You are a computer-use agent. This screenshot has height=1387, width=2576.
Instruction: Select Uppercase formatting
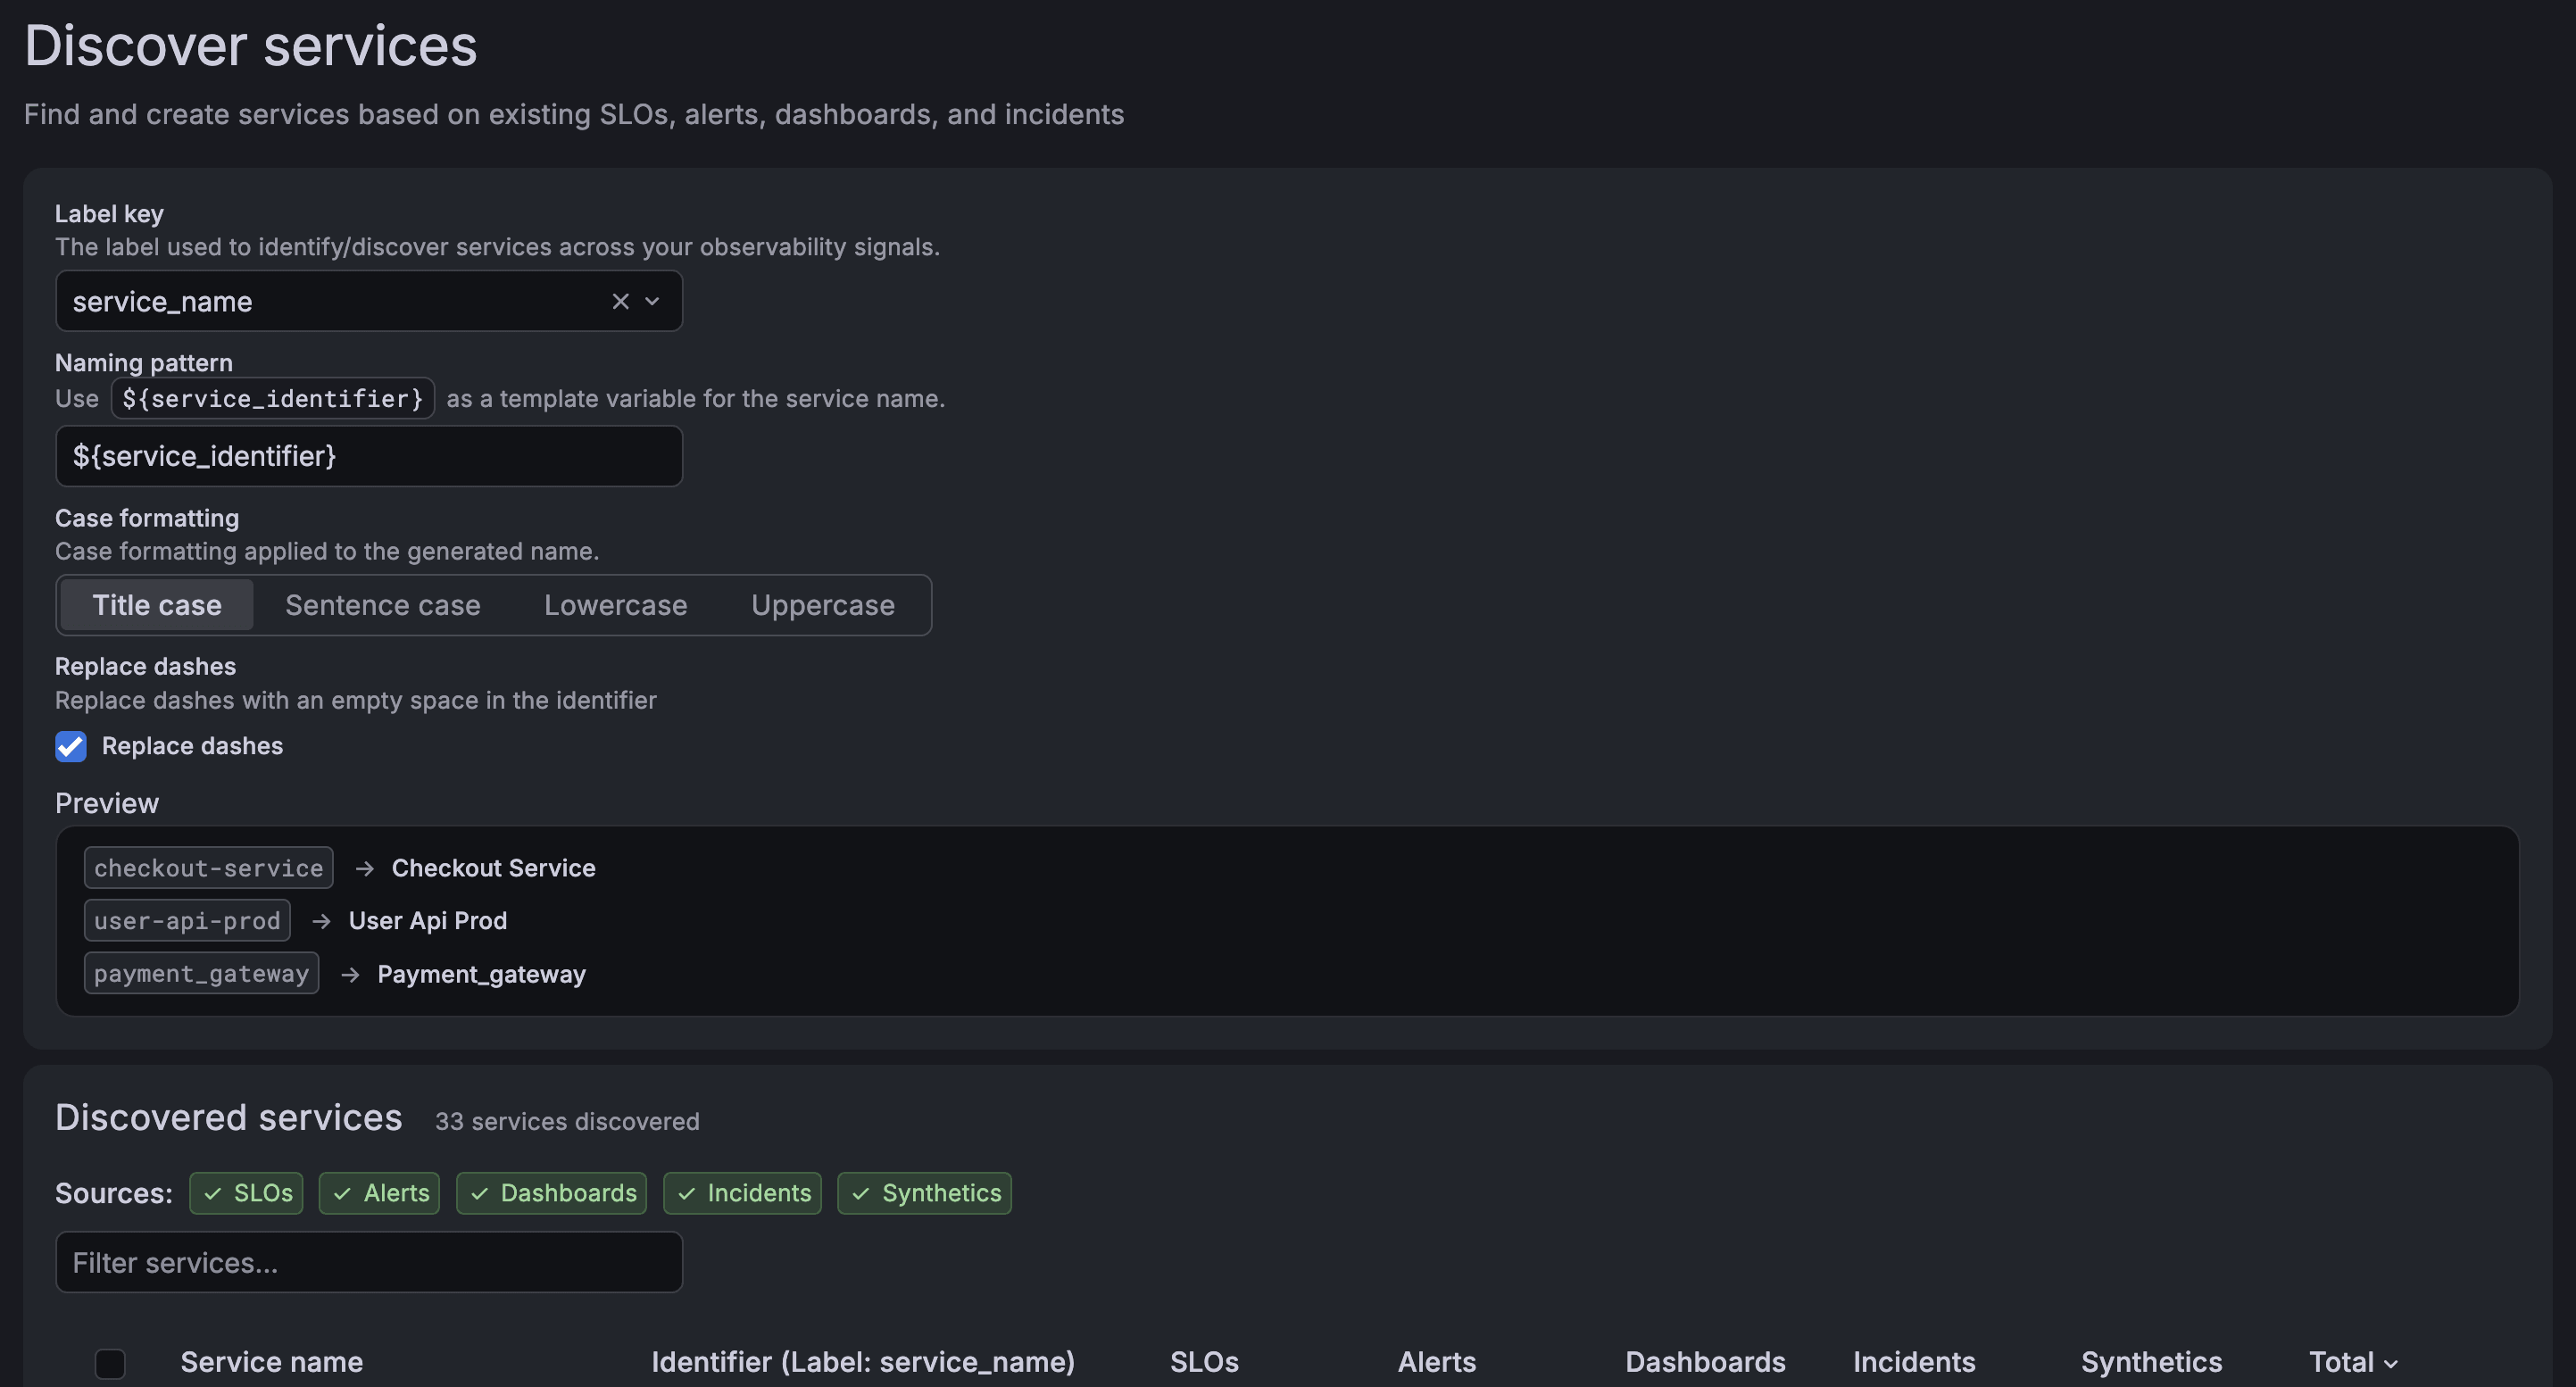pyautogui.click(x=823, y=605)
